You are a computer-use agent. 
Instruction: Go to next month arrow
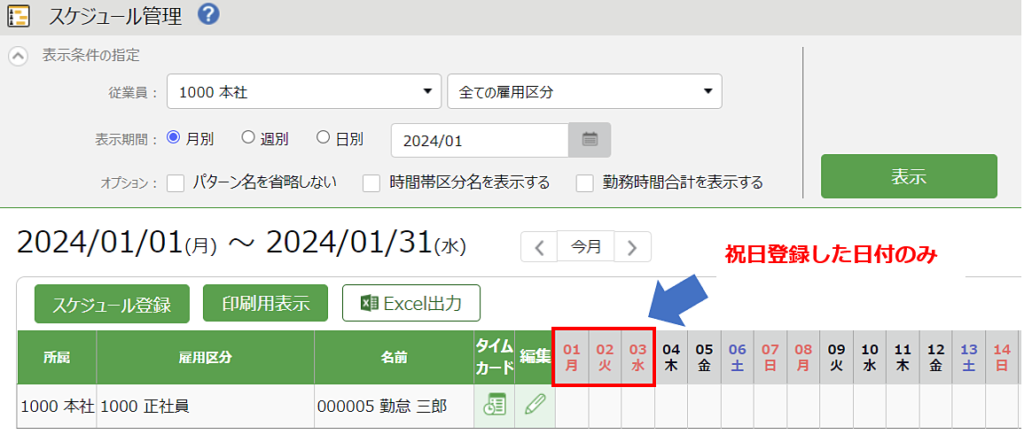coord(633,246)
